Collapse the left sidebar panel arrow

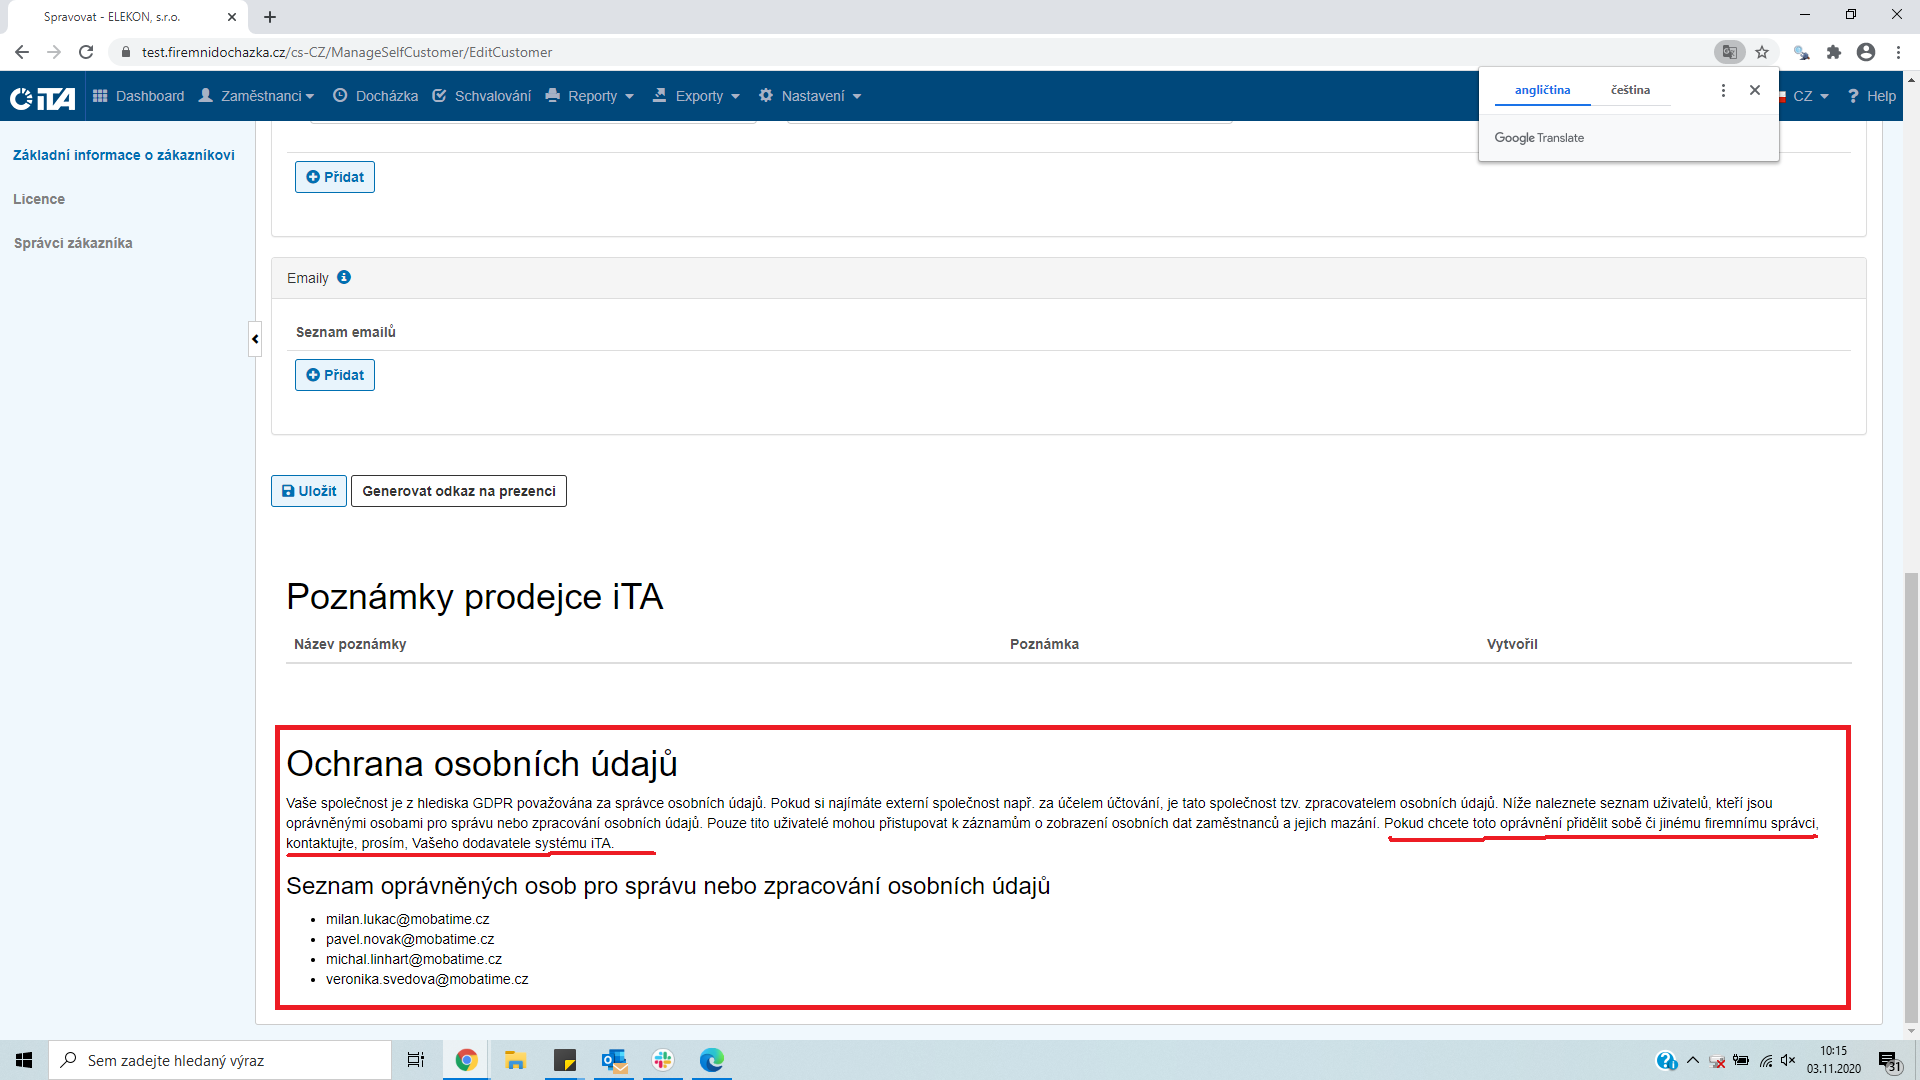[x=255, y=339]
